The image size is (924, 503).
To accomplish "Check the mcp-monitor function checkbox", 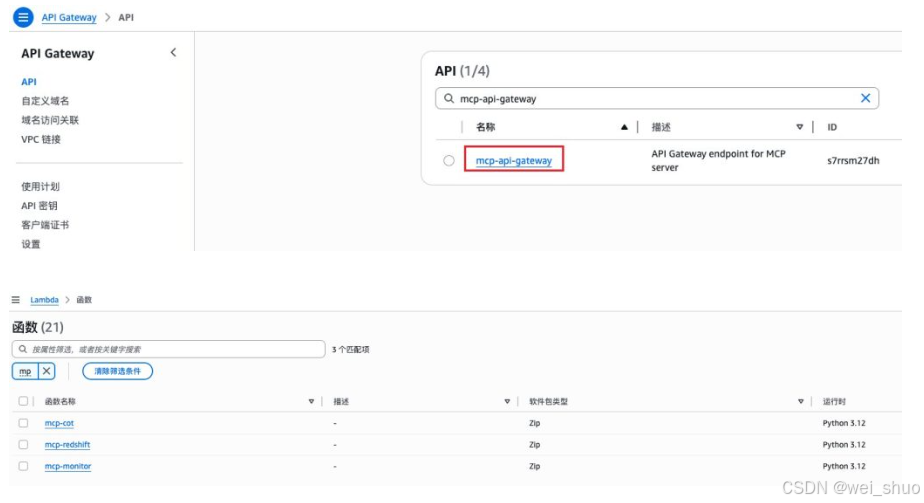I will (23, 466).
